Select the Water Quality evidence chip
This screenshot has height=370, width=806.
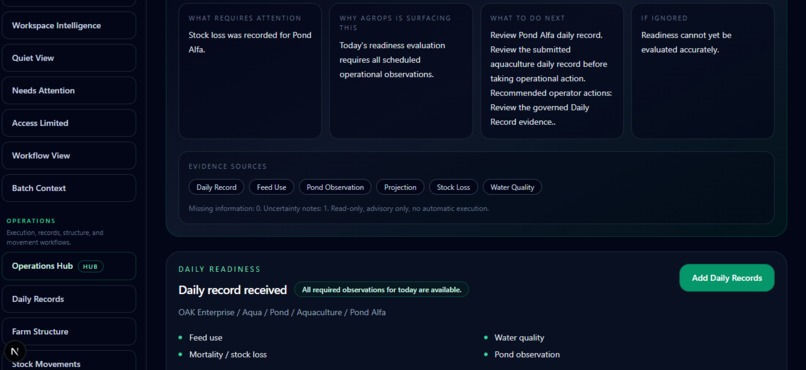pyautogui.click(x=512, y=188)
